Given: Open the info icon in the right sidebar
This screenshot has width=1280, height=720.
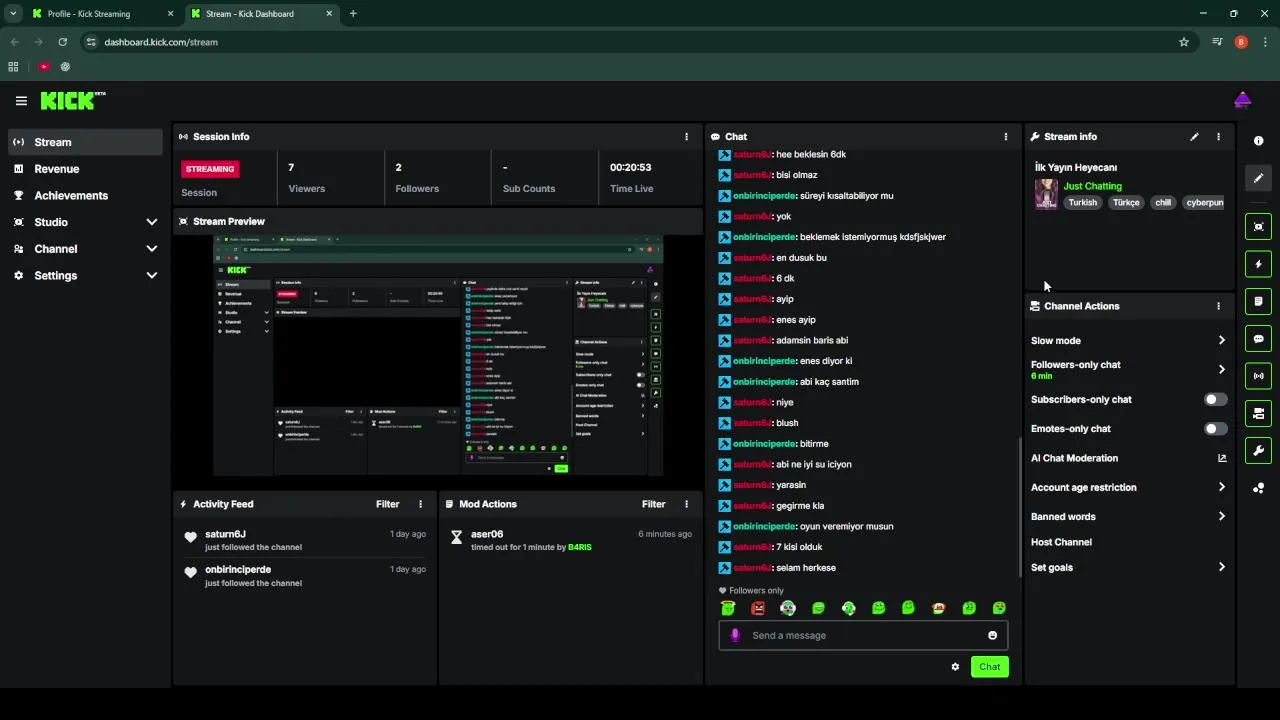Looking at the screenshot, I should tap(1258, 141).
